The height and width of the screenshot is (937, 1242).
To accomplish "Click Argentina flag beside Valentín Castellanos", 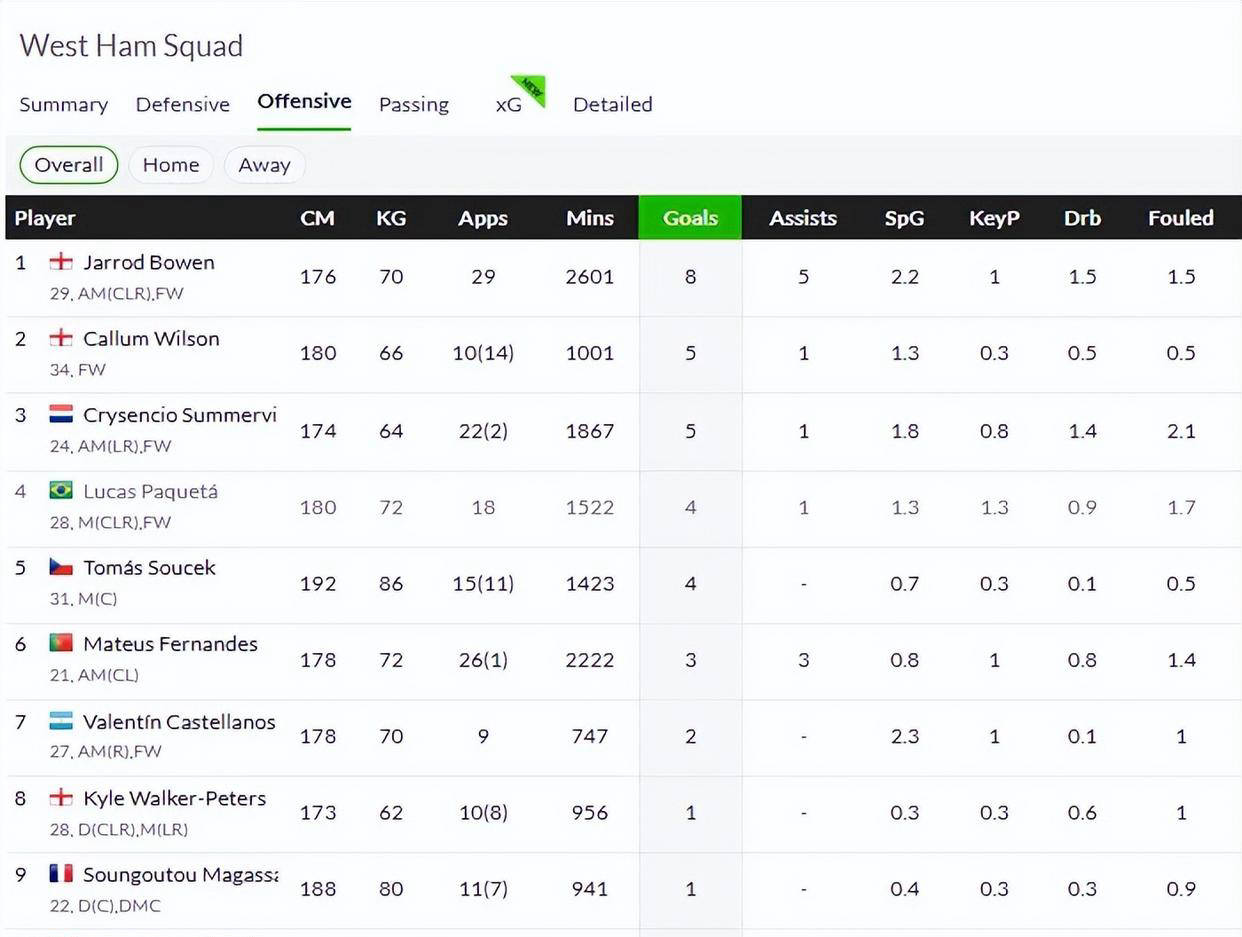I will pyautogui.click(x=61, y=720).
